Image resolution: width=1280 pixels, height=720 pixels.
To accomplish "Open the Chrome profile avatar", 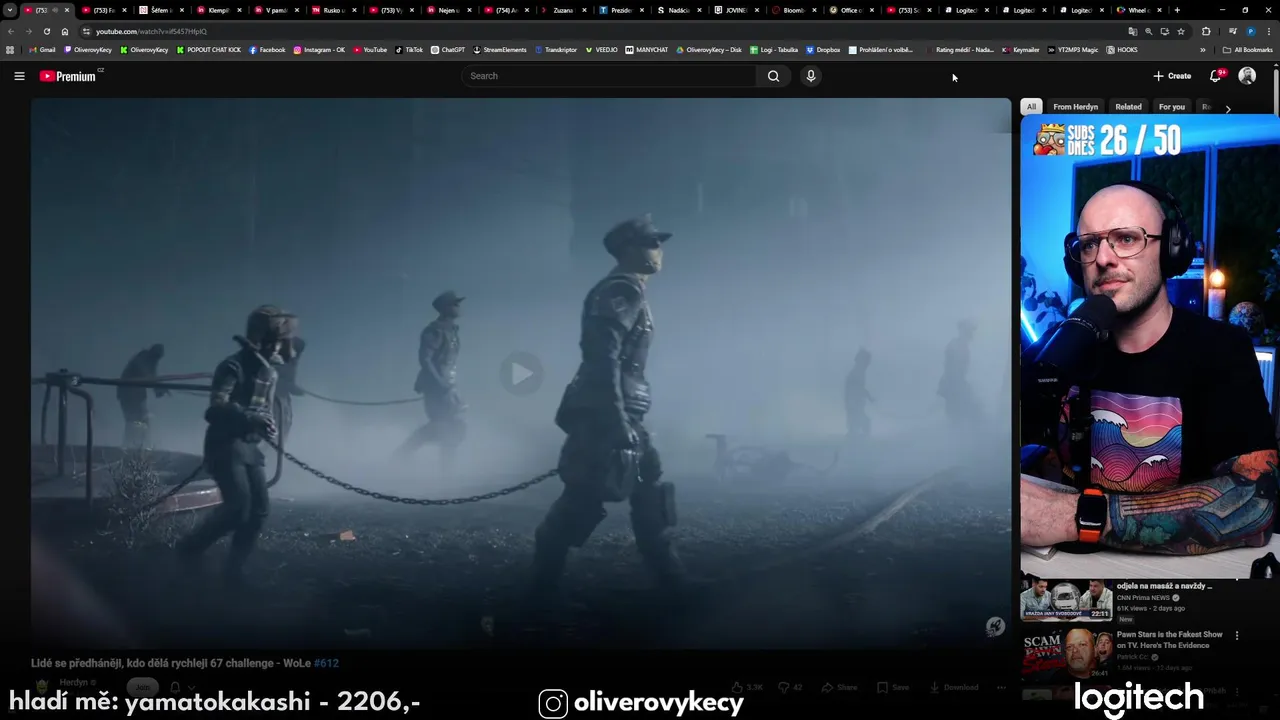I will (x=1251, y=31).
